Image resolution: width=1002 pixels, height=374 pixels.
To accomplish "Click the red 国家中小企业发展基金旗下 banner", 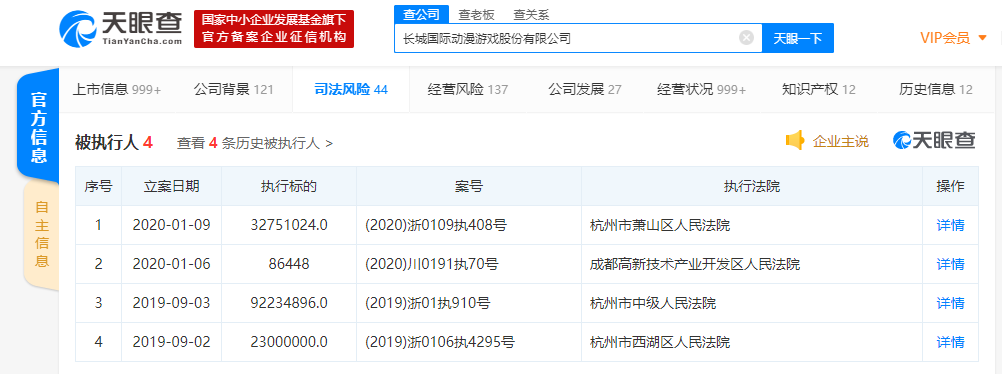I will [x=274, y=29].
